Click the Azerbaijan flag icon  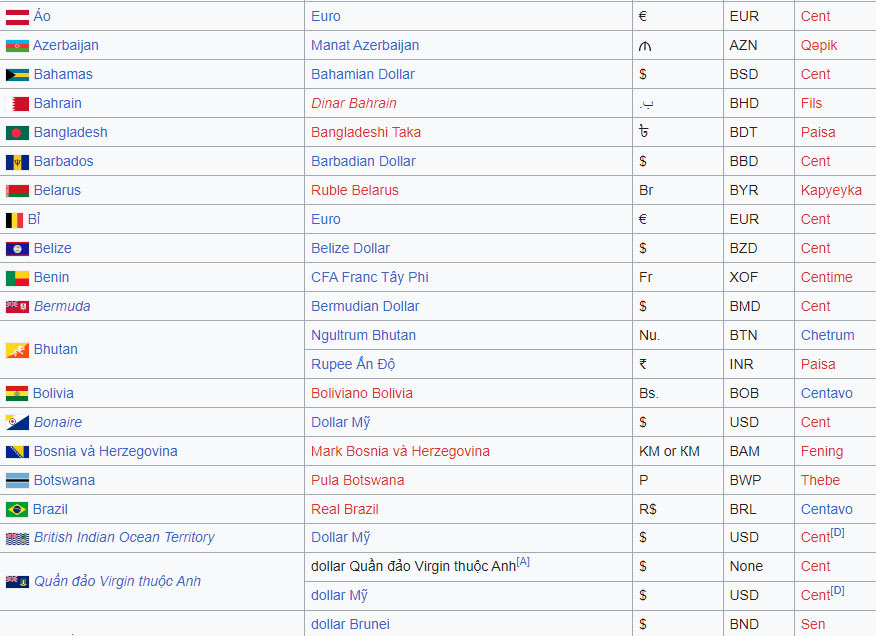(x=17, y=46)
